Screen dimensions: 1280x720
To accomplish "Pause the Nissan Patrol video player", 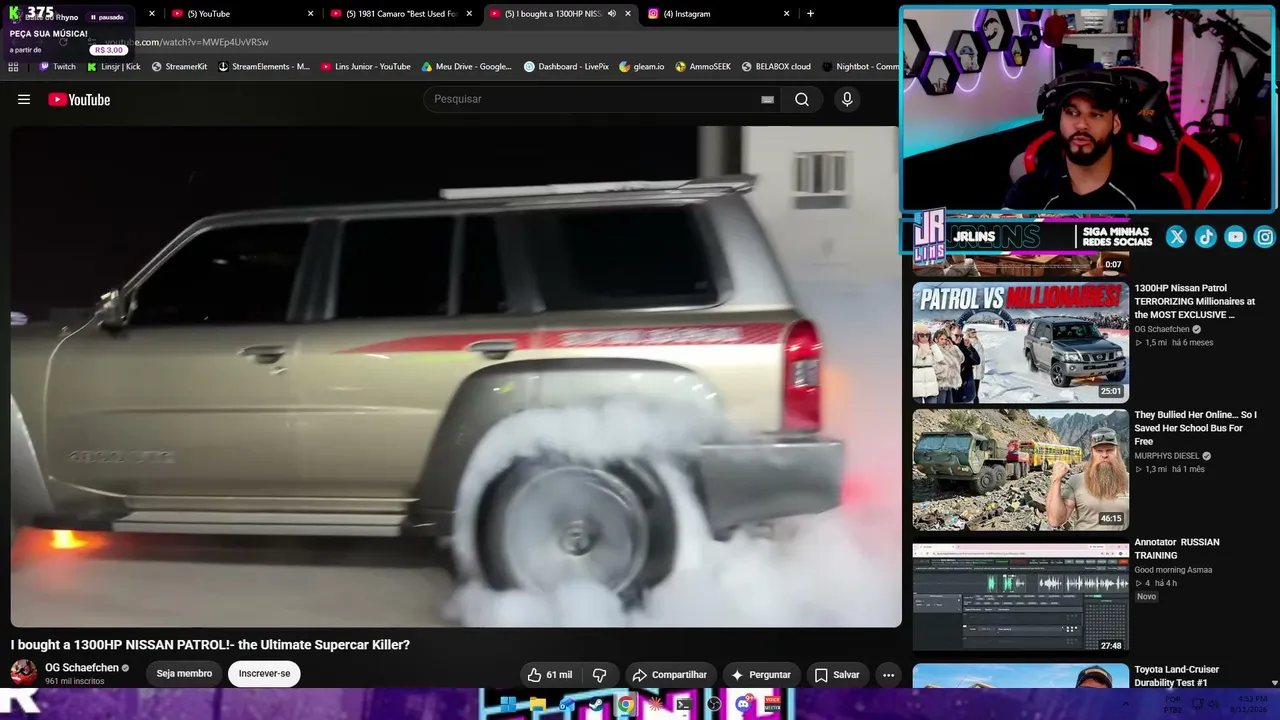I will (456, 376).
